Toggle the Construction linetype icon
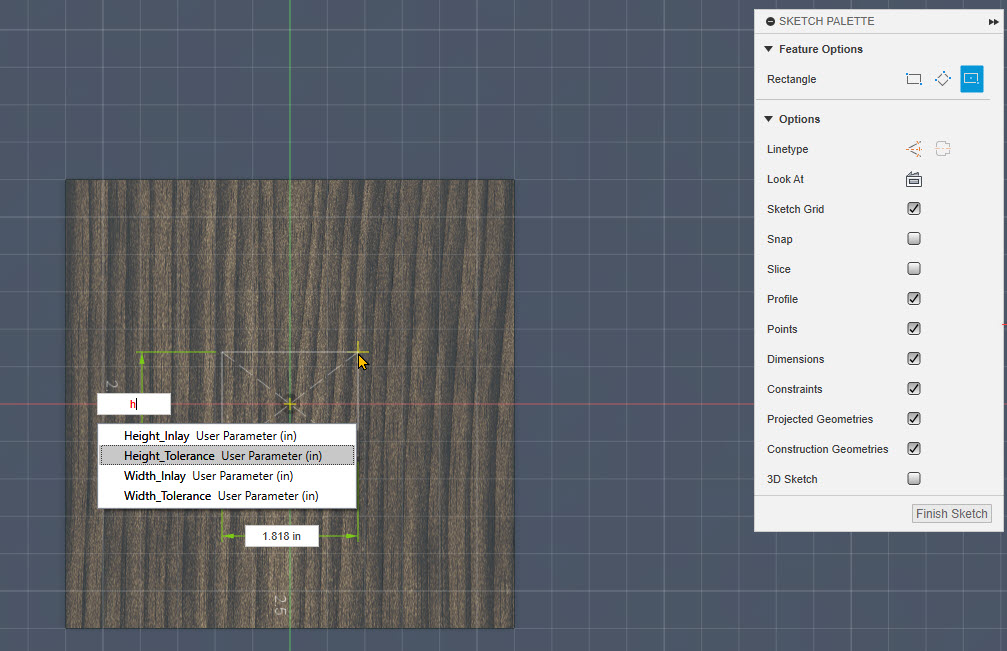Viewport: 1007px width, 651px height. [x=914, y=149]
